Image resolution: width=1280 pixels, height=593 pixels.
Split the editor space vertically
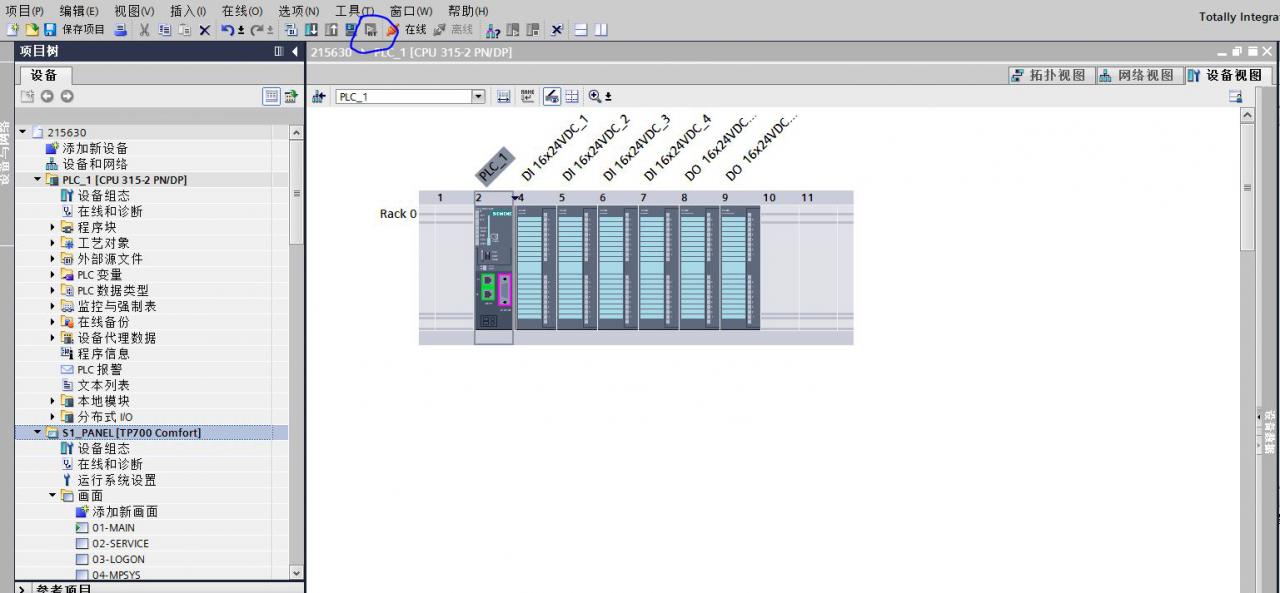tap(600, 30)
